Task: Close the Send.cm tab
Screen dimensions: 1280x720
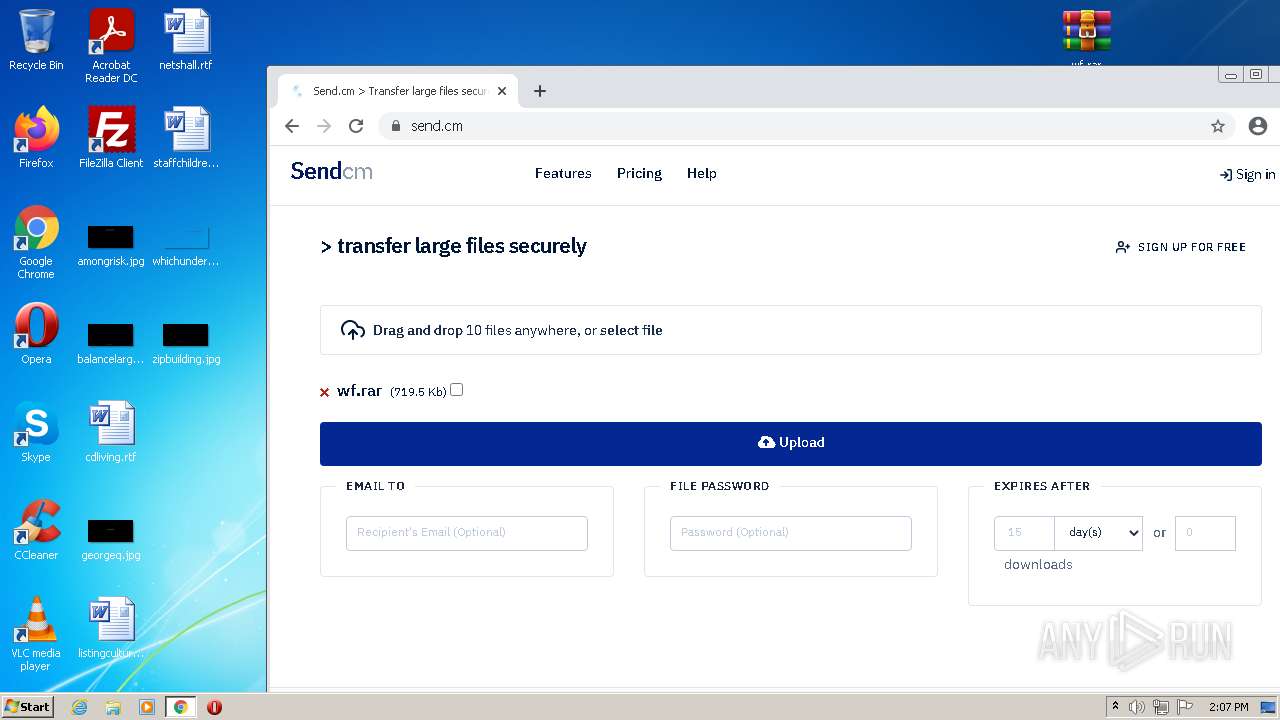Action: tap(502, 91)
